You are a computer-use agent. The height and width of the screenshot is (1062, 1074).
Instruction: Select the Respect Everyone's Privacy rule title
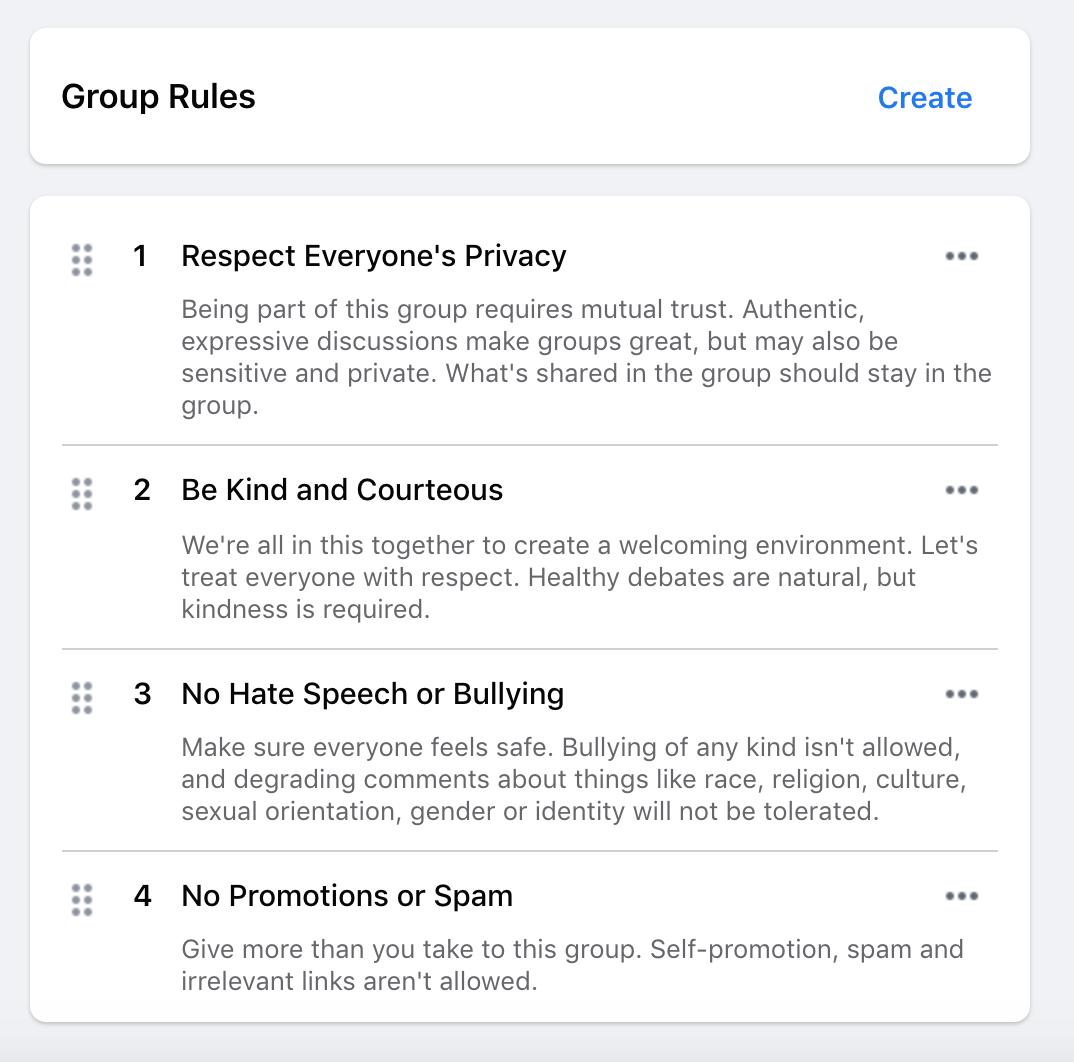[373, 256]
